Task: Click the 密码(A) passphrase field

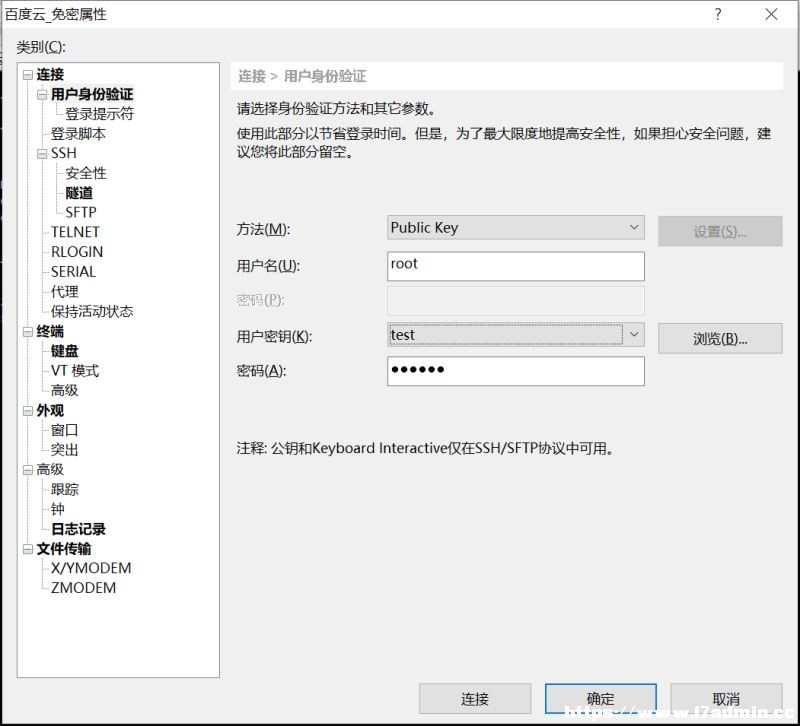Action: (x=515, y=371)
